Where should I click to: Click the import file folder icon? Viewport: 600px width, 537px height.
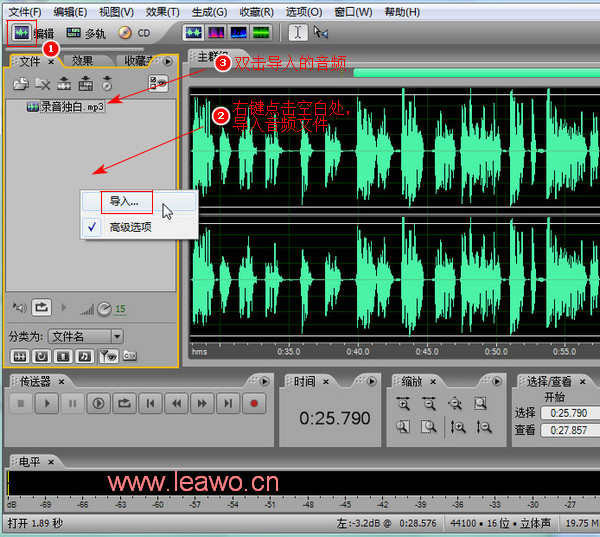[21, 83]
